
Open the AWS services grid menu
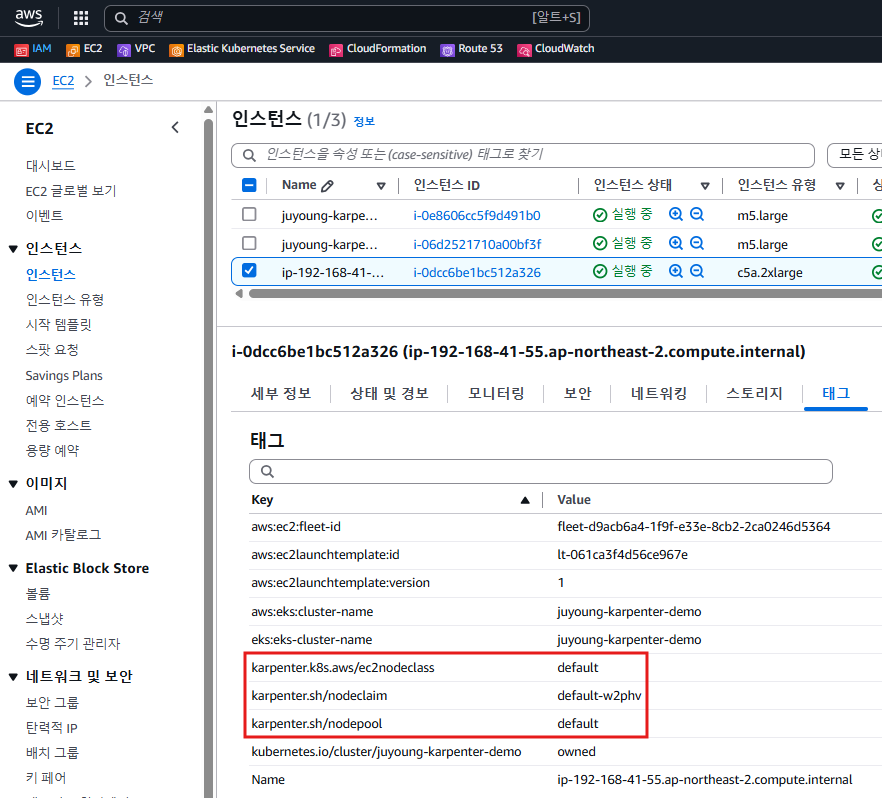coord(81,18)
